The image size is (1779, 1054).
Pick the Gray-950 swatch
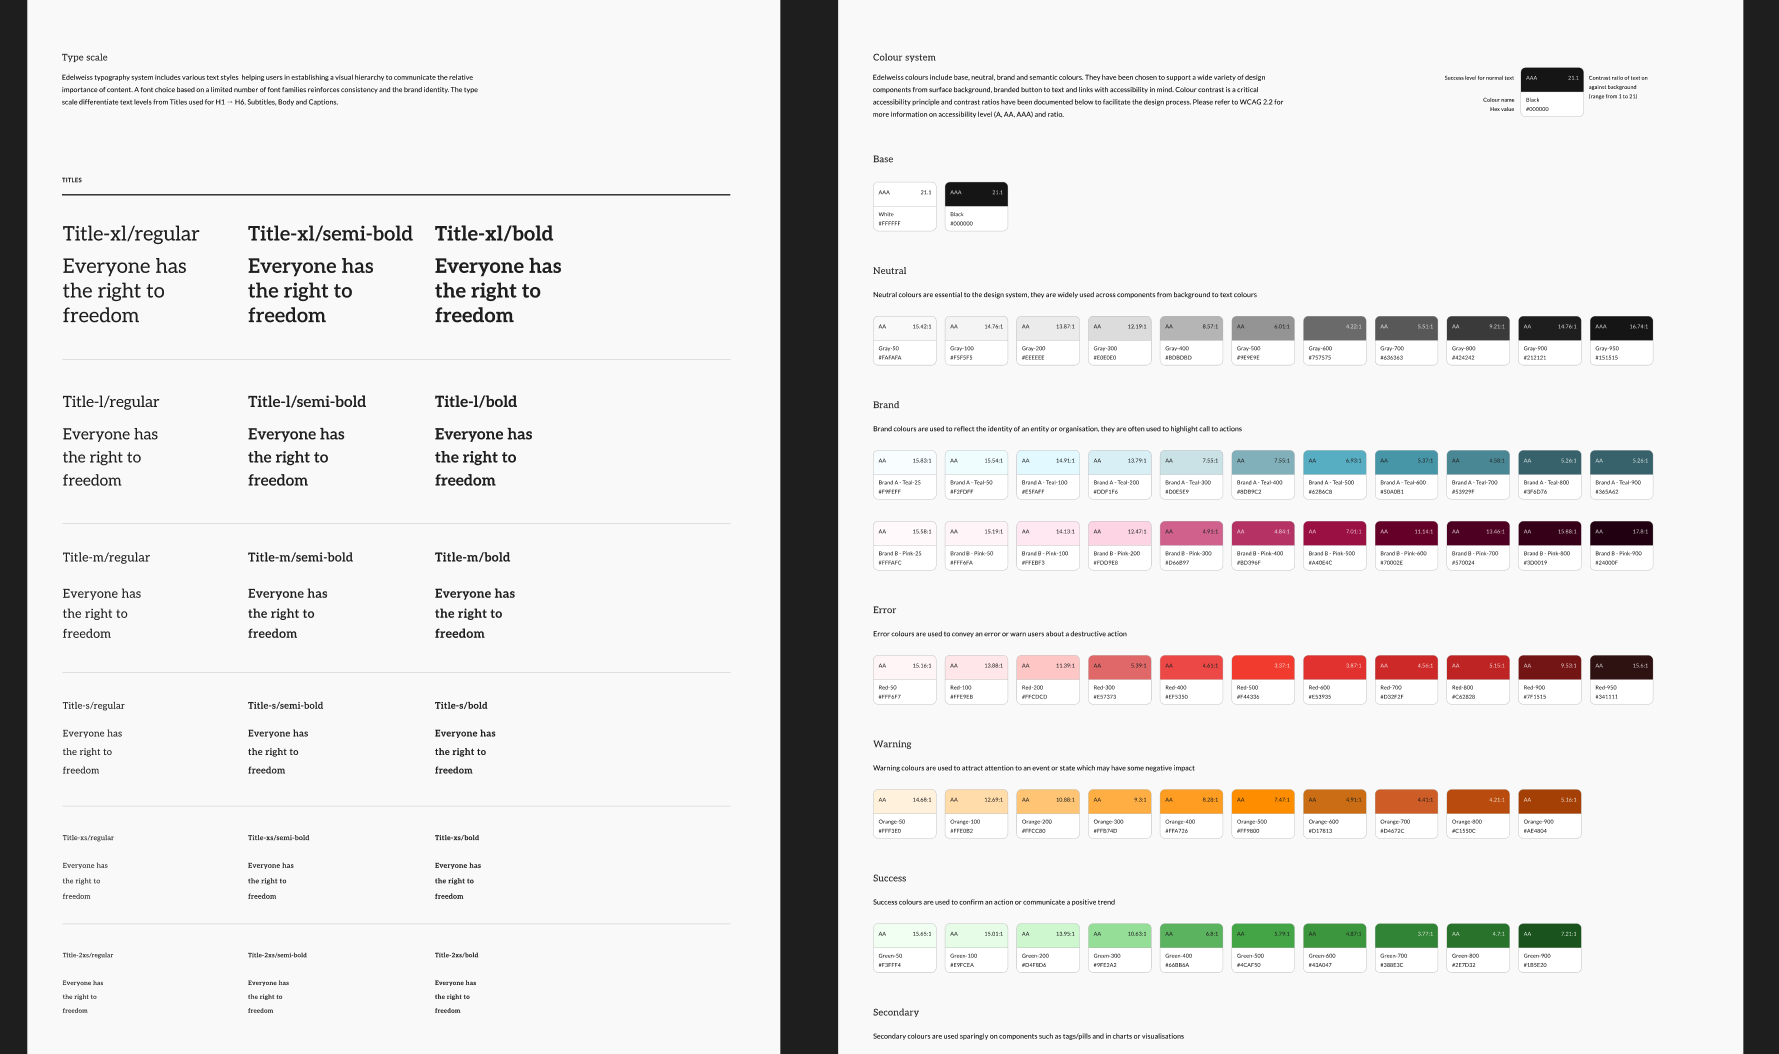coord(1621,340)
